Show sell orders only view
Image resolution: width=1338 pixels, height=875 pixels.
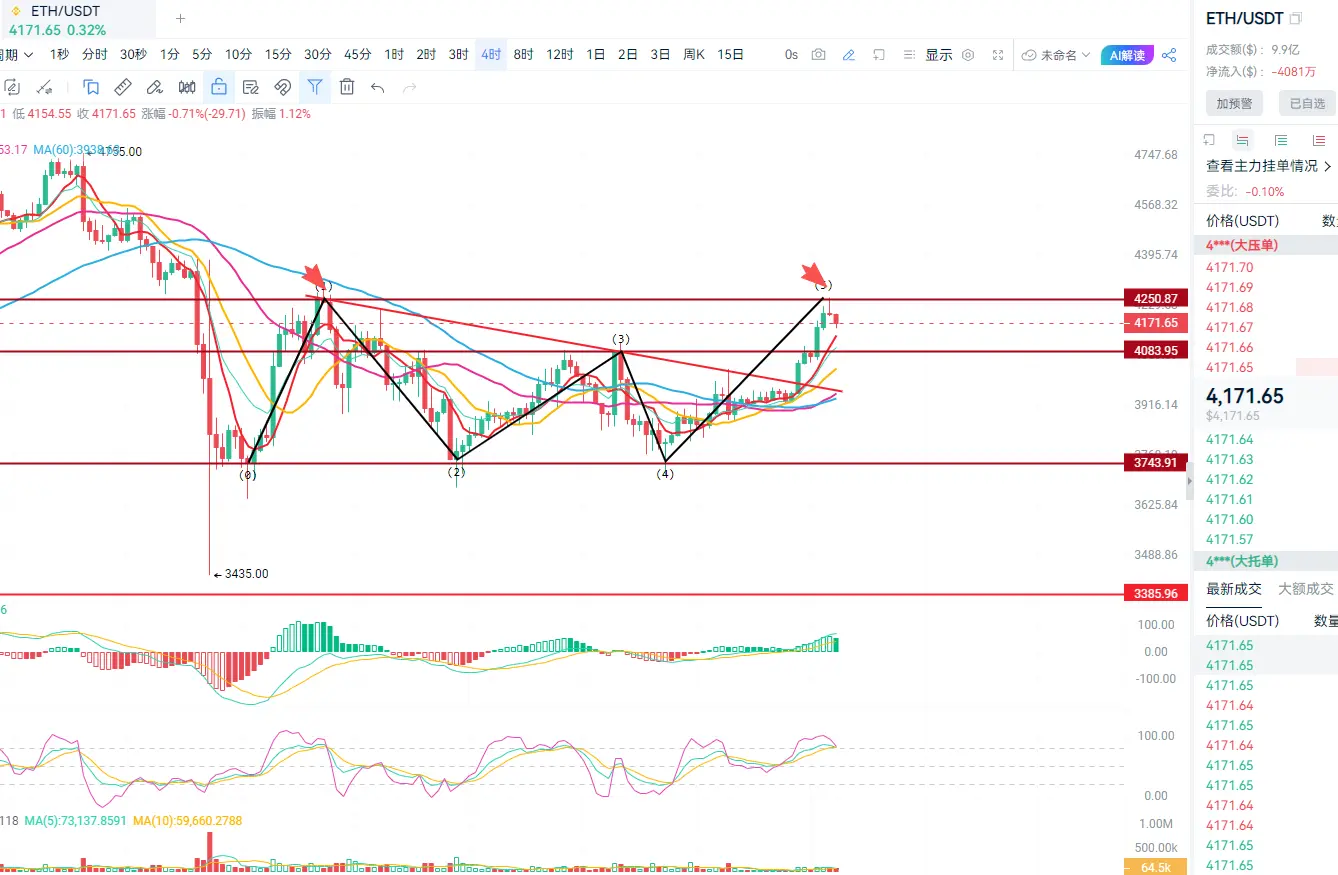point(1319,140)
